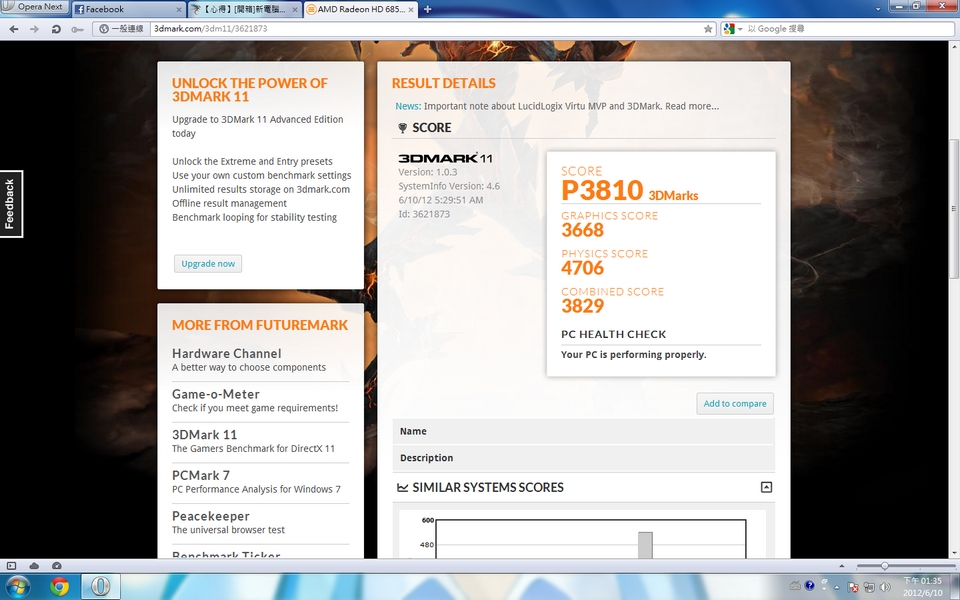Viewport: 960px width, 600px height.
Task: Reload the current page
Action: [56, 29]
